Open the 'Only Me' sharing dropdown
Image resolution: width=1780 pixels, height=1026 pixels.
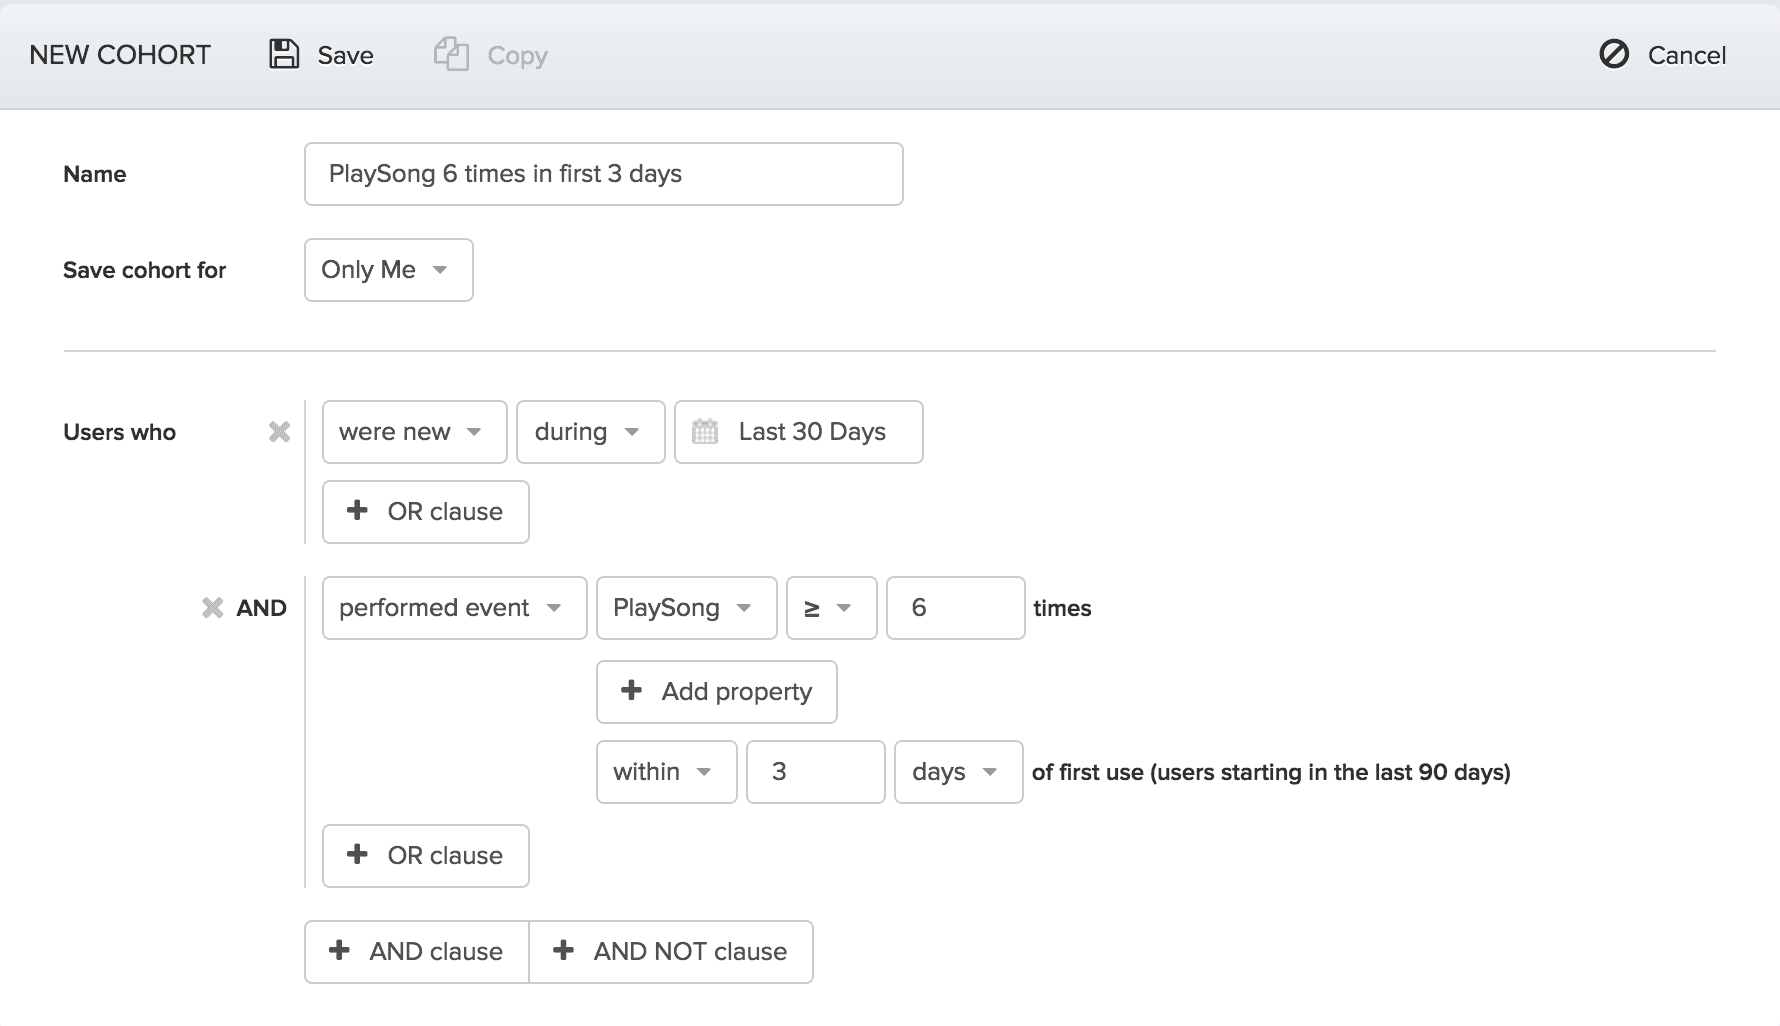(x=388, y=270)
